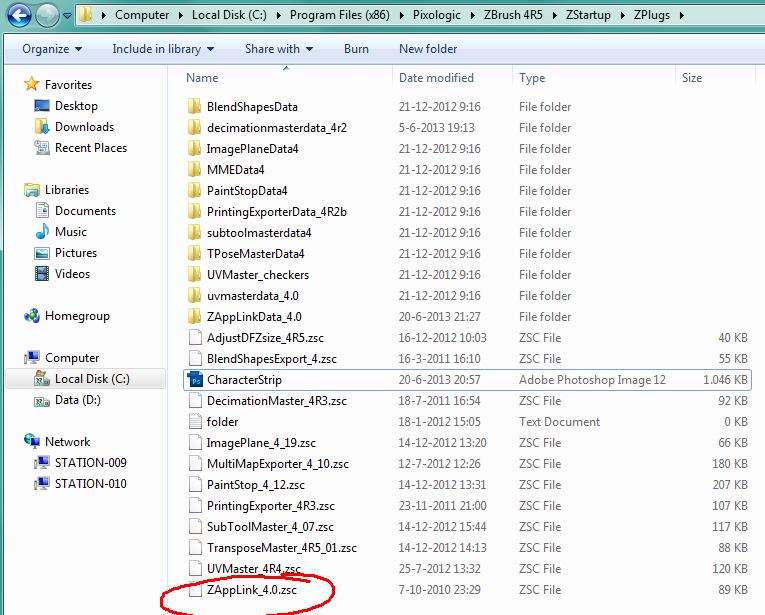Select the MMEData4 folder name

(x=235, y=170)
